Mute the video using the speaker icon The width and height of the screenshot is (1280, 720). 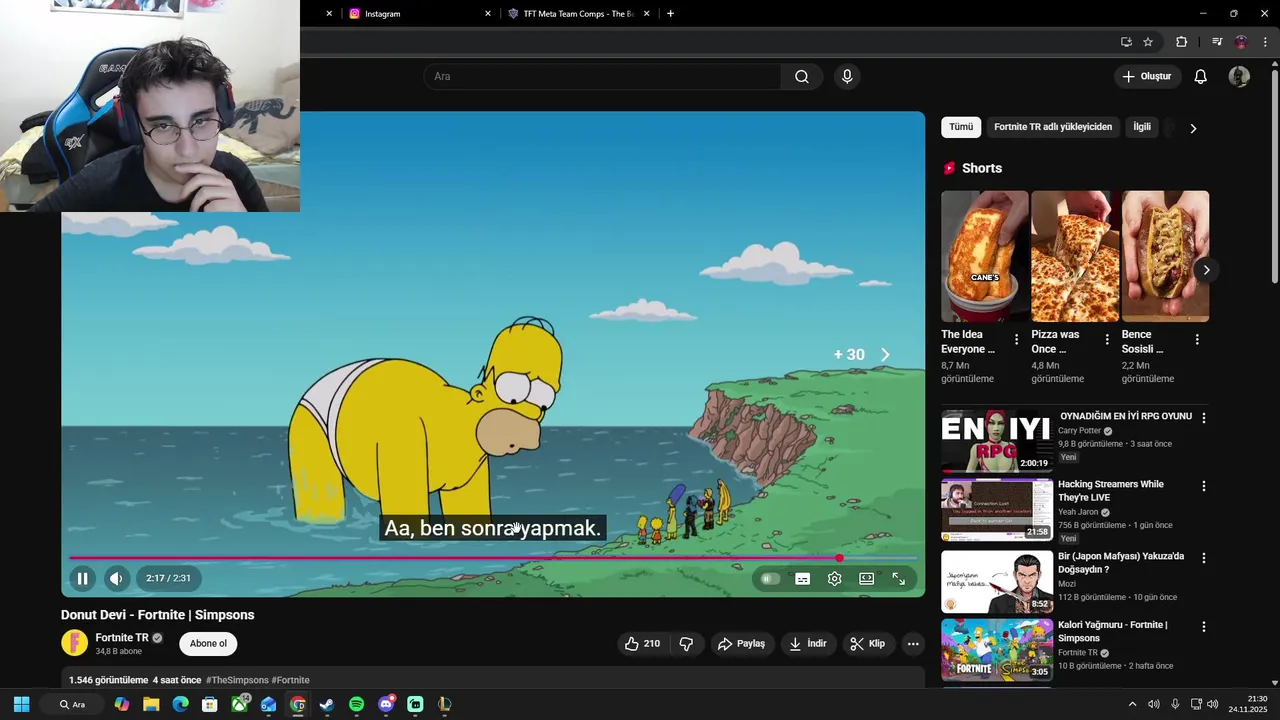point(117,578)
